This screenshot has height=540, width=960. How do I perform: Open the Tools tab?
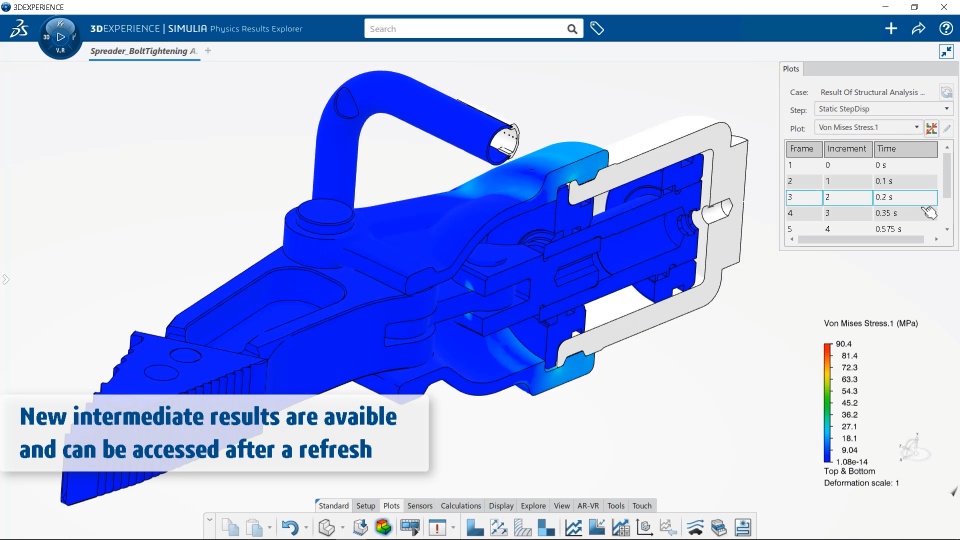(616, 506)
